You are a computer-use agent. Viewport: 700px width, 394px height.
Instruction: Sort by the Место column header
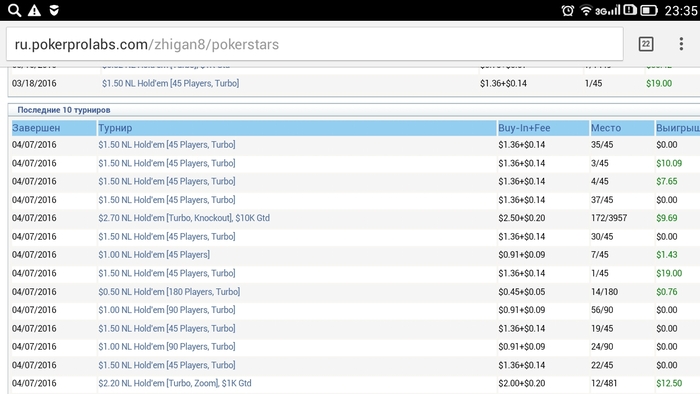(622, 128)
